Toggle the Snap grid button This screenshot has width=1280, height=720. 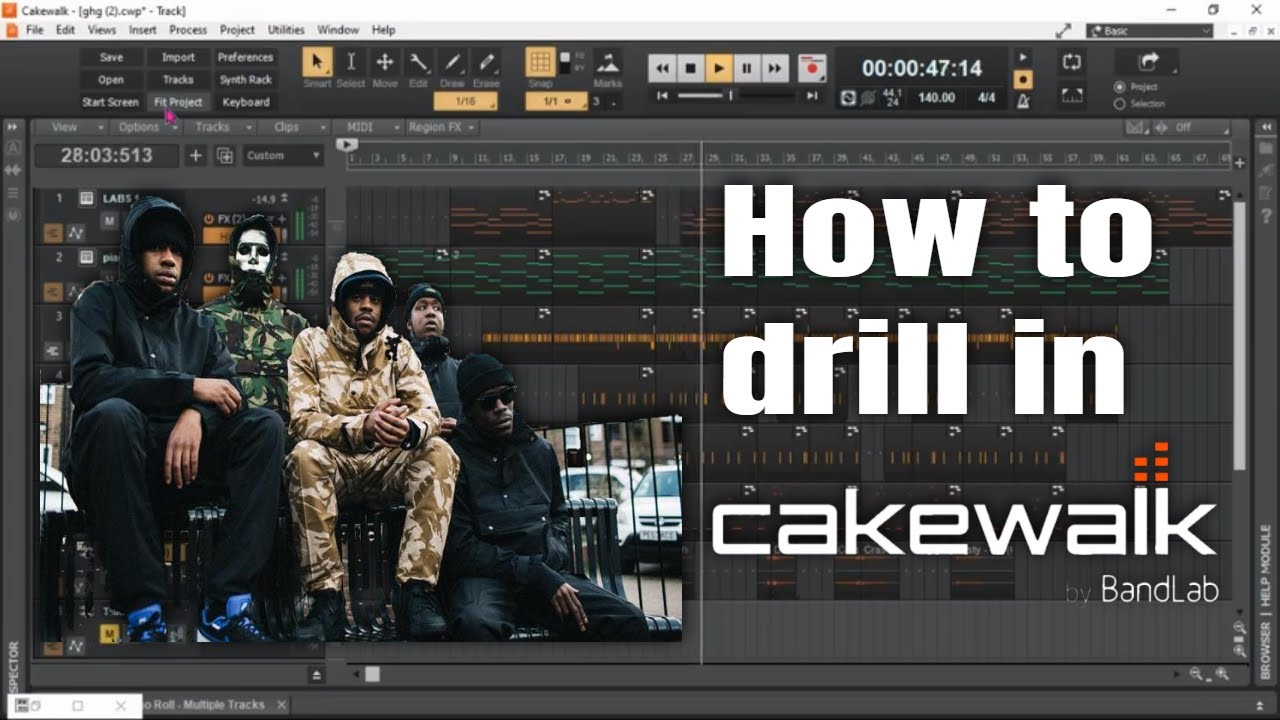click(x=540, y=62)
